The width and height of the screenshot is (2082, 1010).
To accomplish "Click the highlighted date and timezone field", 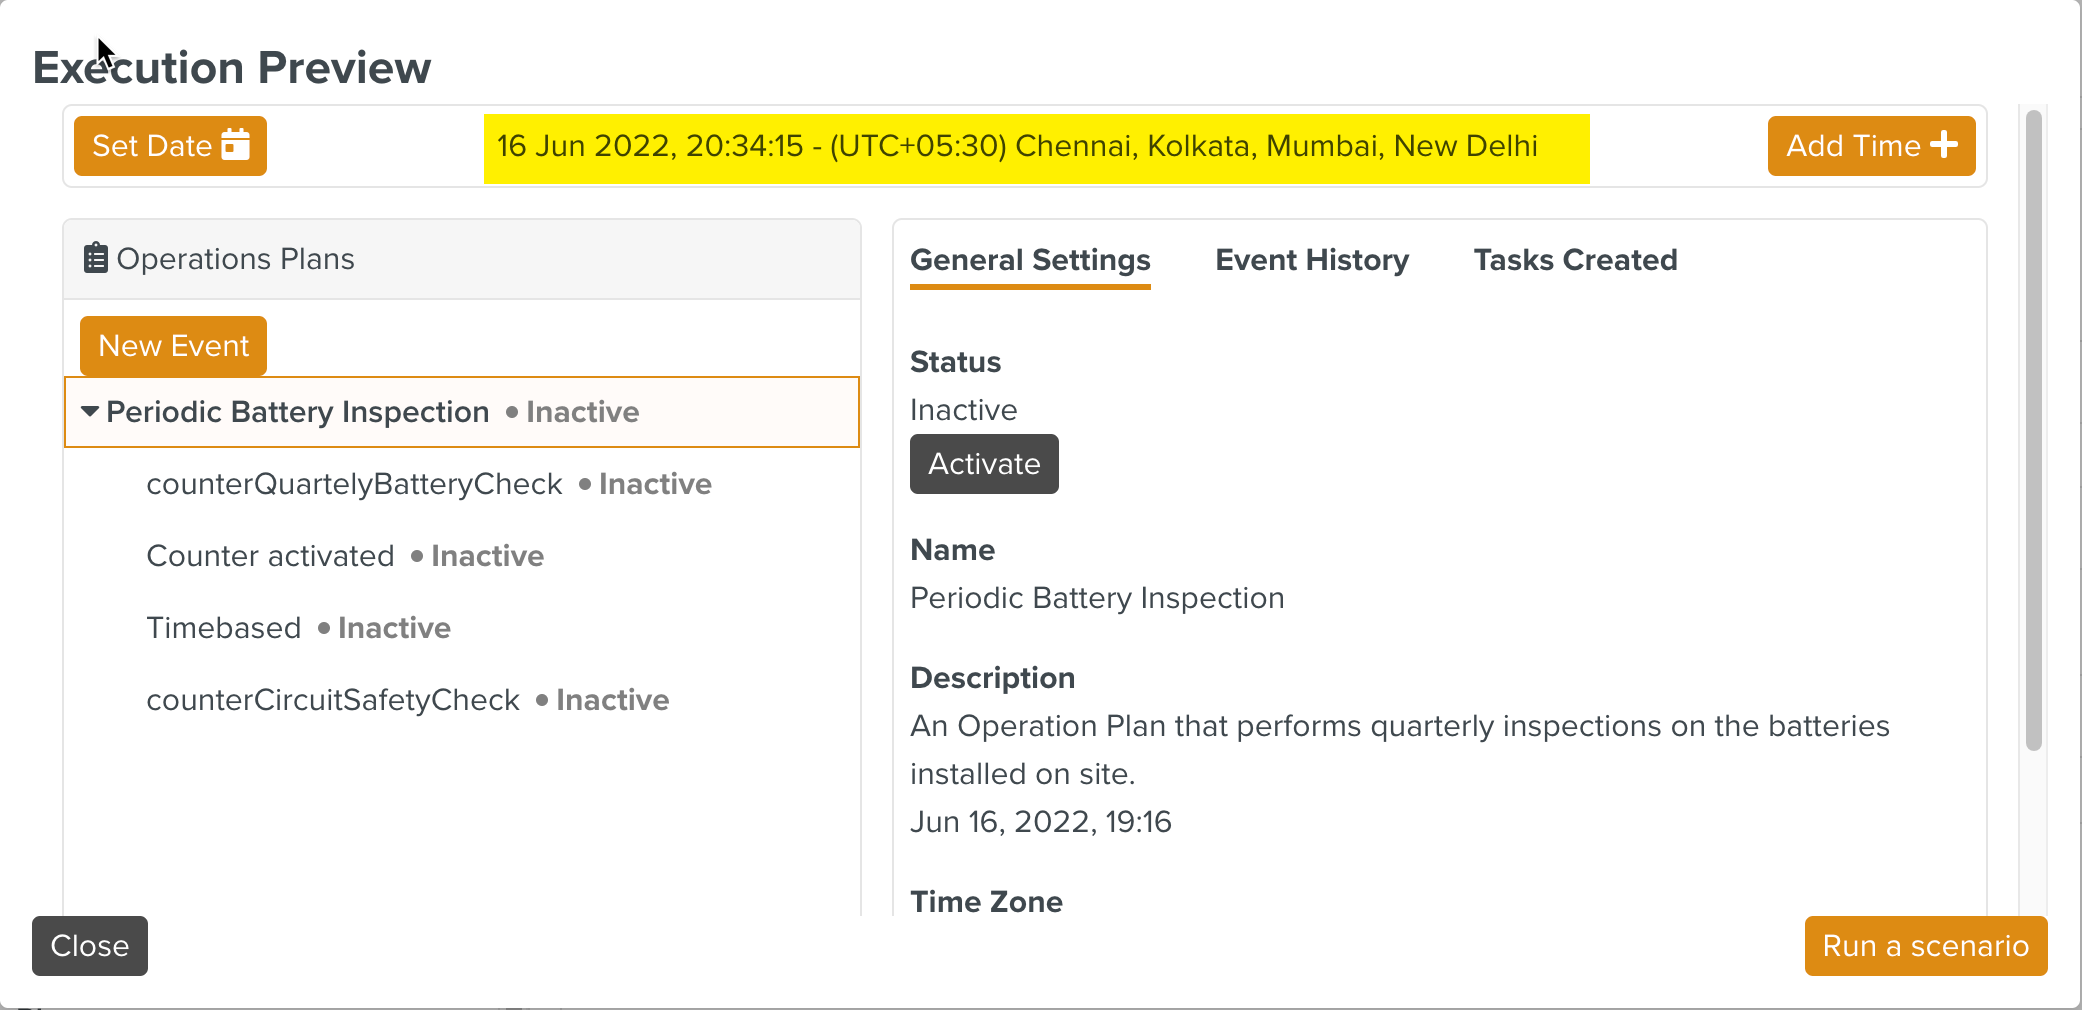I will tap(1036, 147).
